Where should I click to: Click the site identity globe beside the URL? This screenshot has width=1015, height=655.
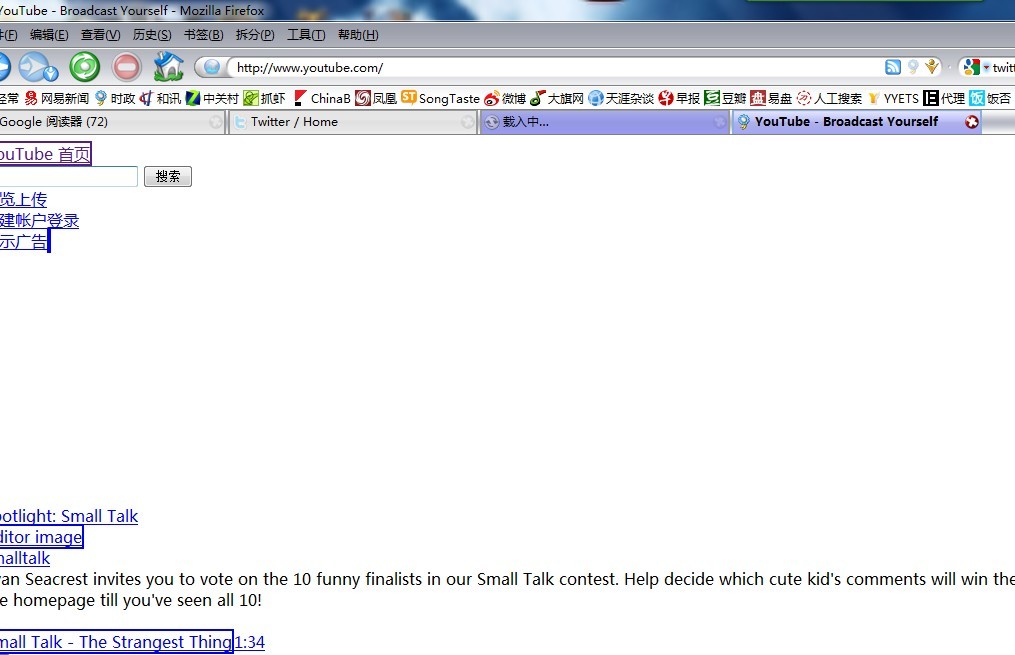click(x=212, y=67)
